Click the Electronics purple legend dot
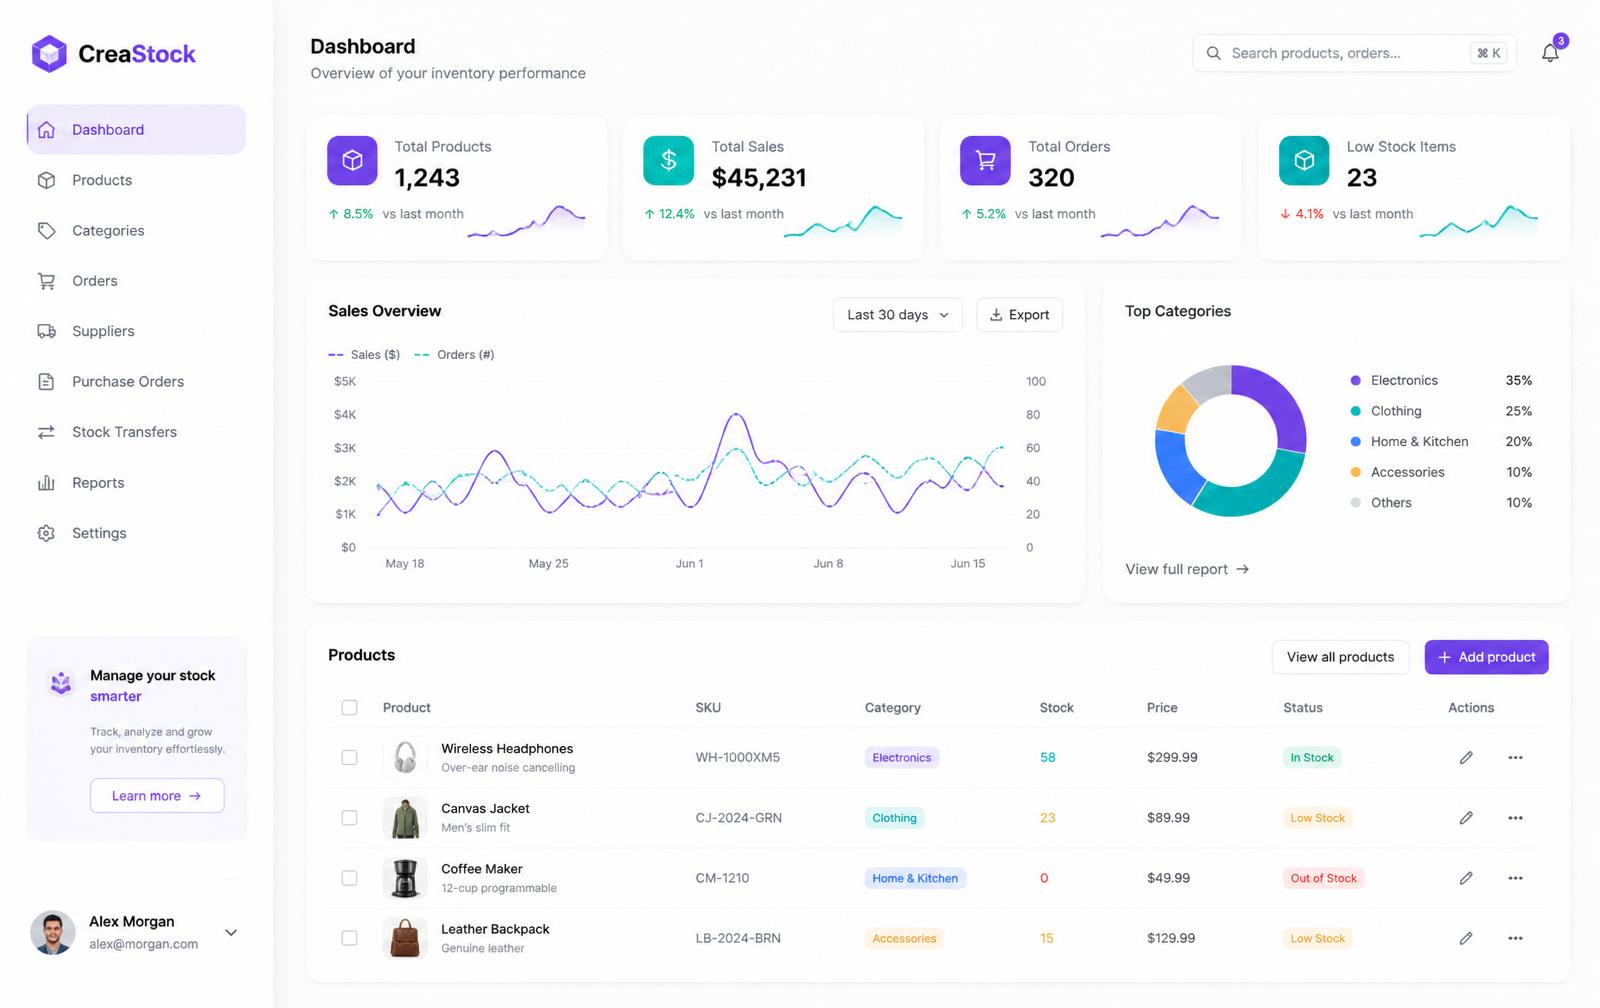This screenshot has width=1600, height=1008. 1356,381
